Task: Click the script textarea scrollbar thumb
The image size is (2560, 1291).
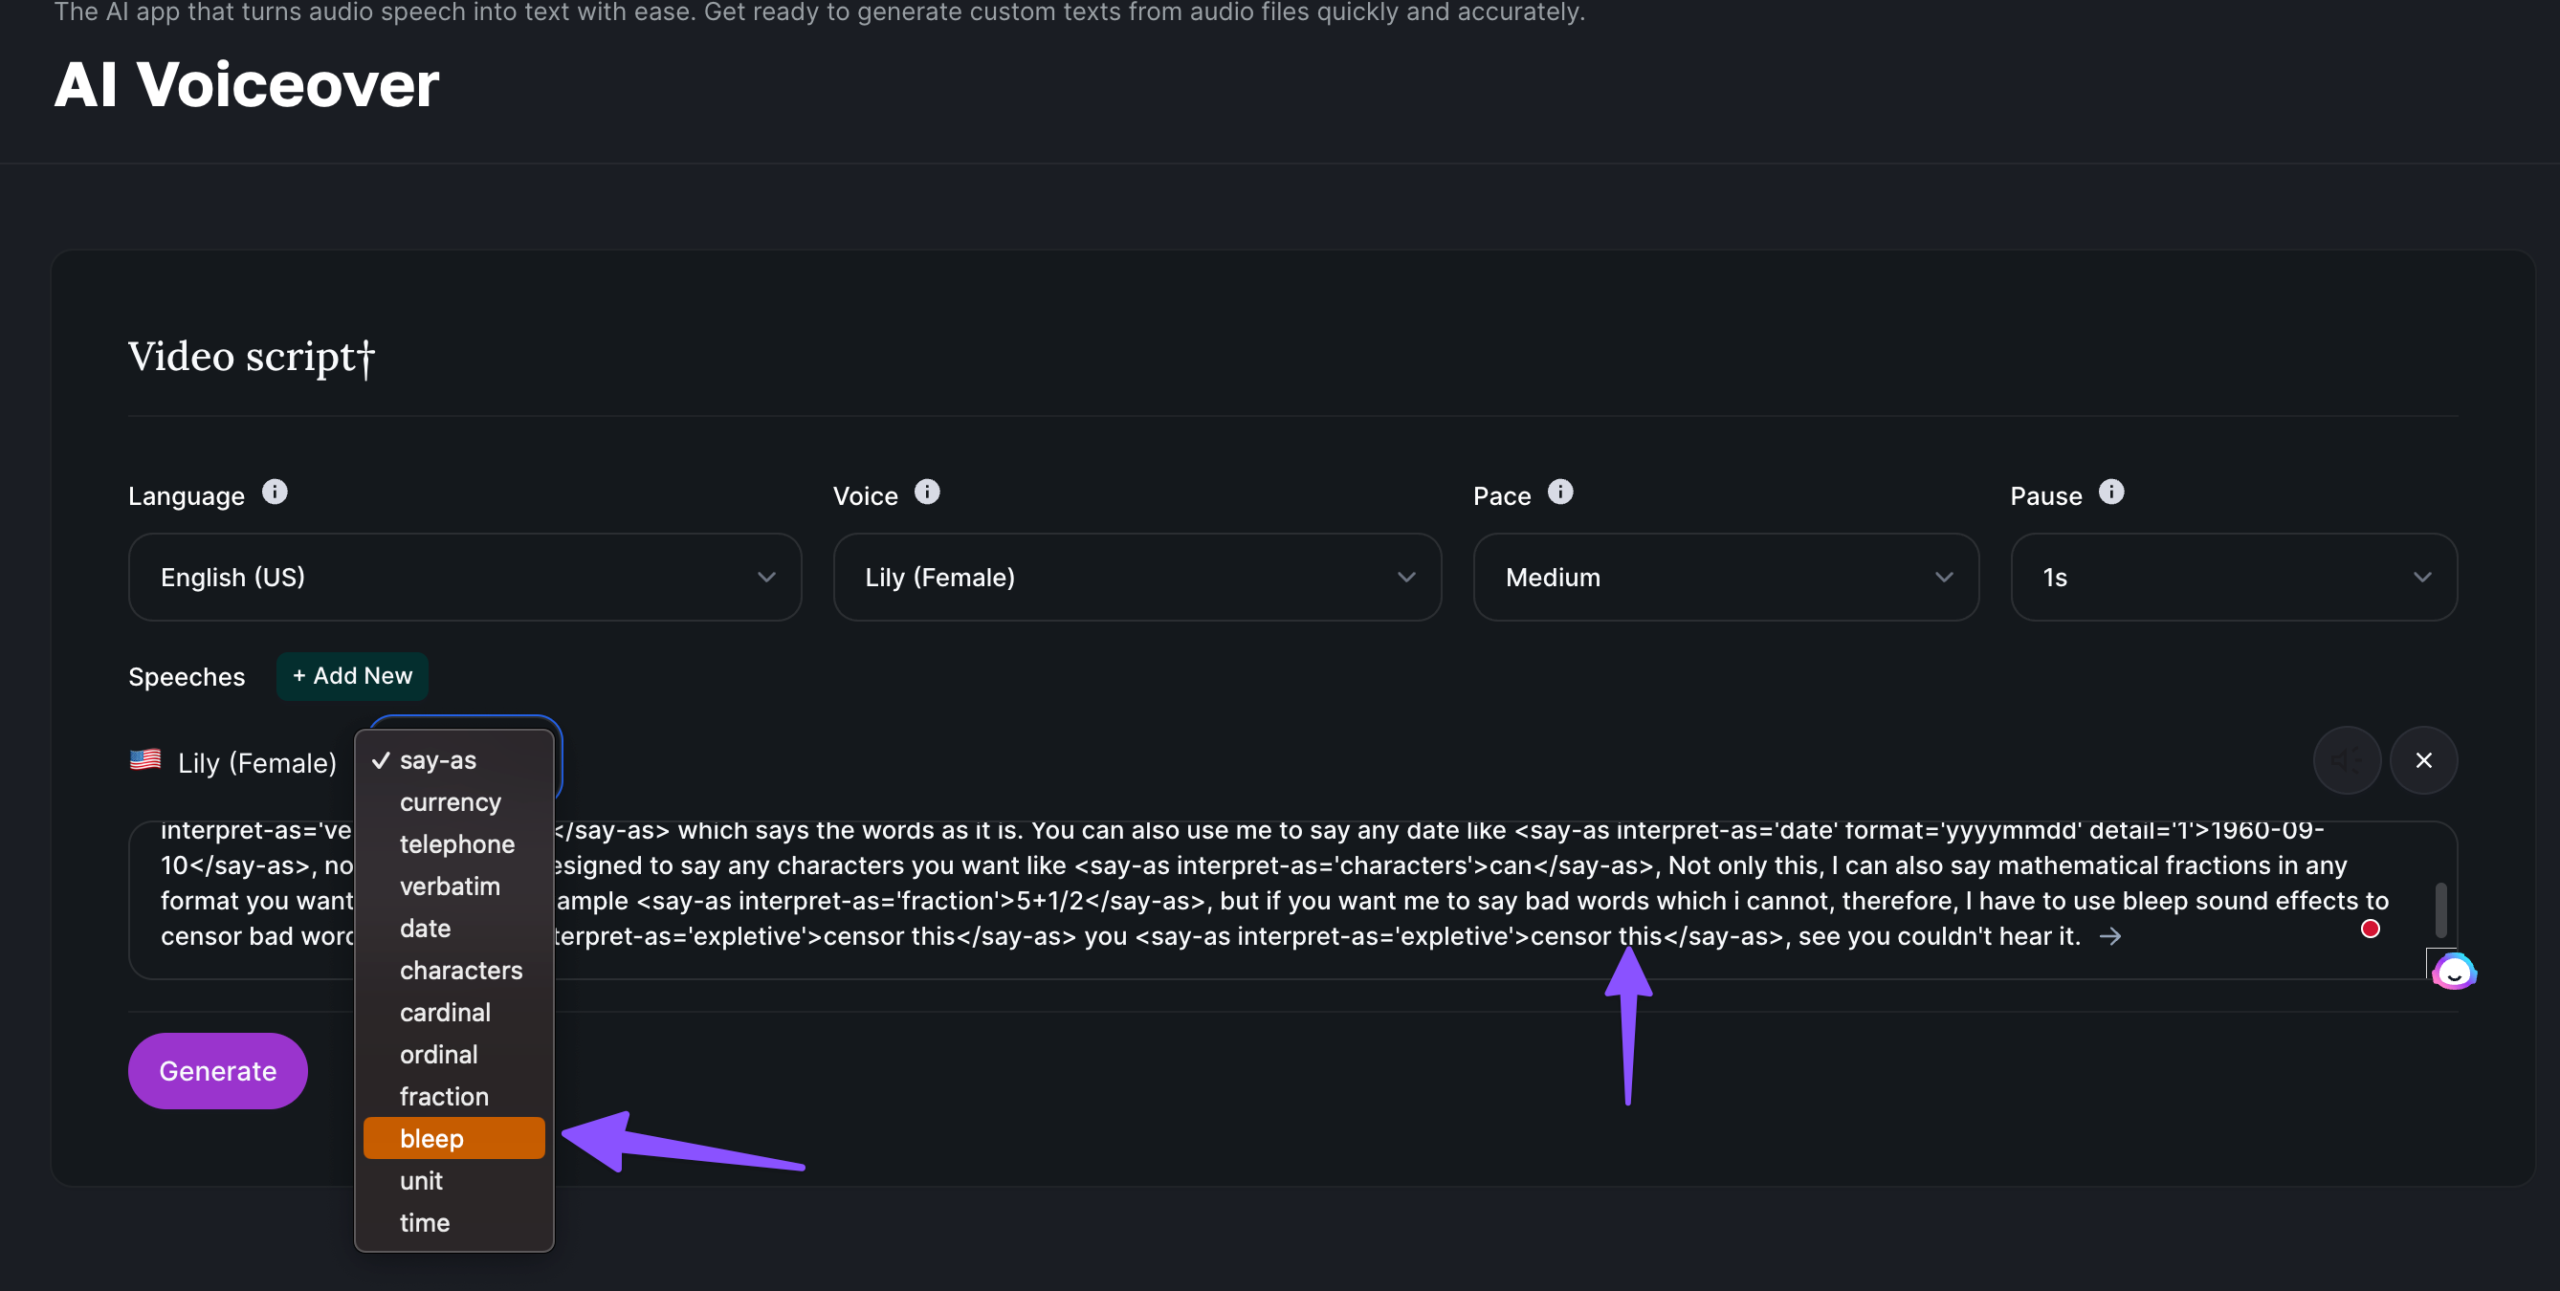Action: (x=2440, y=908)
